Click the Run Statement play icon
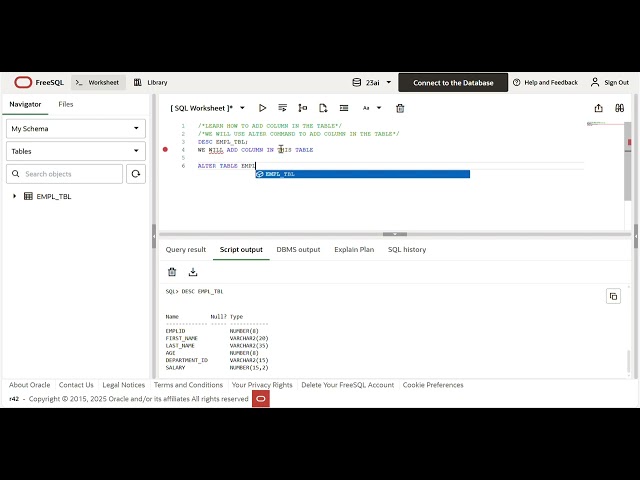 [x=262, y=108]
